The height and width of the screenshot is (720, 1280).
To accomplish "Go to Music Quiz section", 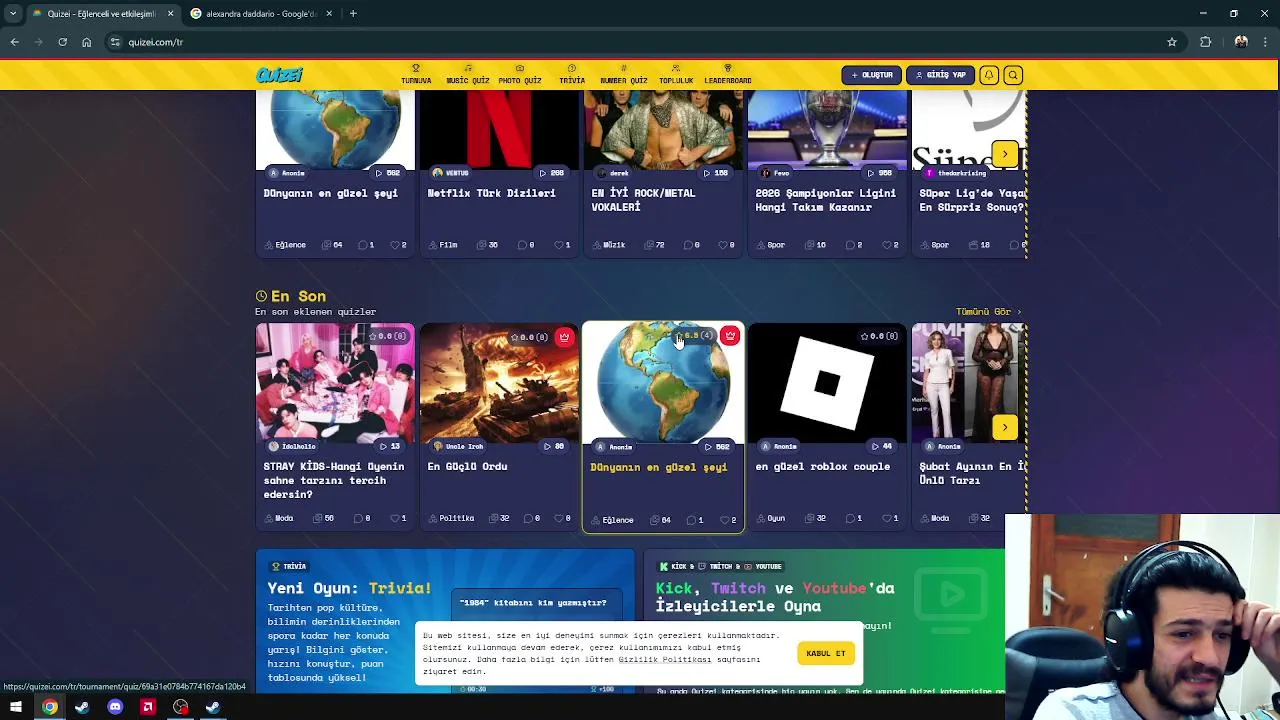I will pyautogui.click(x=467, y=75).
